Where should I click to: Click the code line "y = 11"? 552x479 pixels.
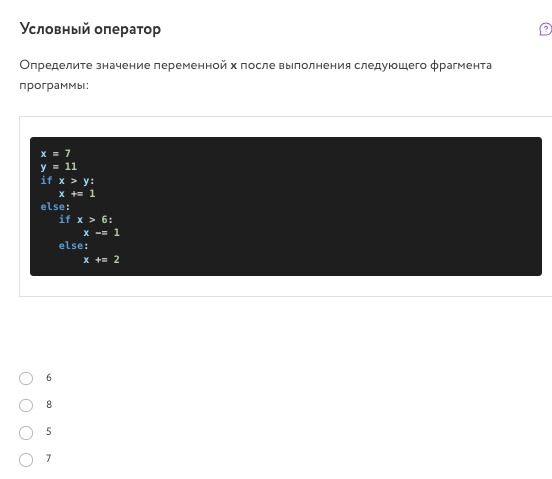coord(59,167)
